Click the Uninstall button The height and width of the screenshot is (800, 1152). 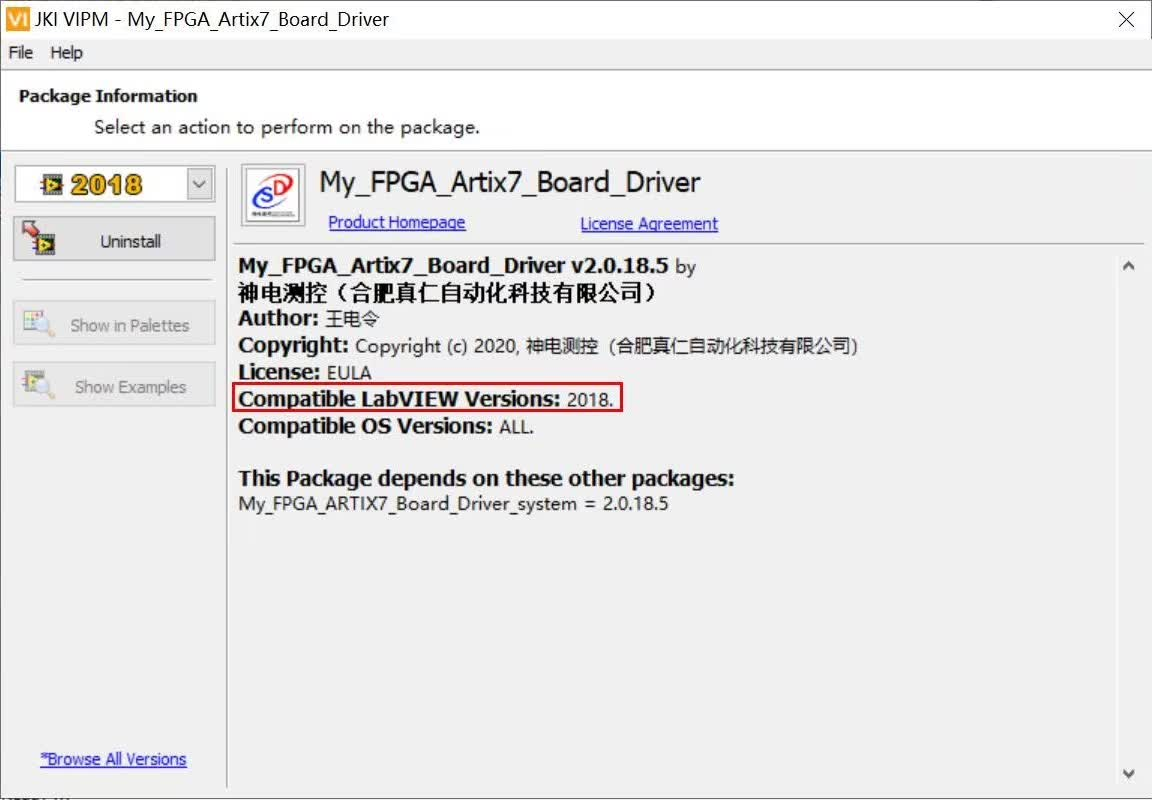(115, 239)
